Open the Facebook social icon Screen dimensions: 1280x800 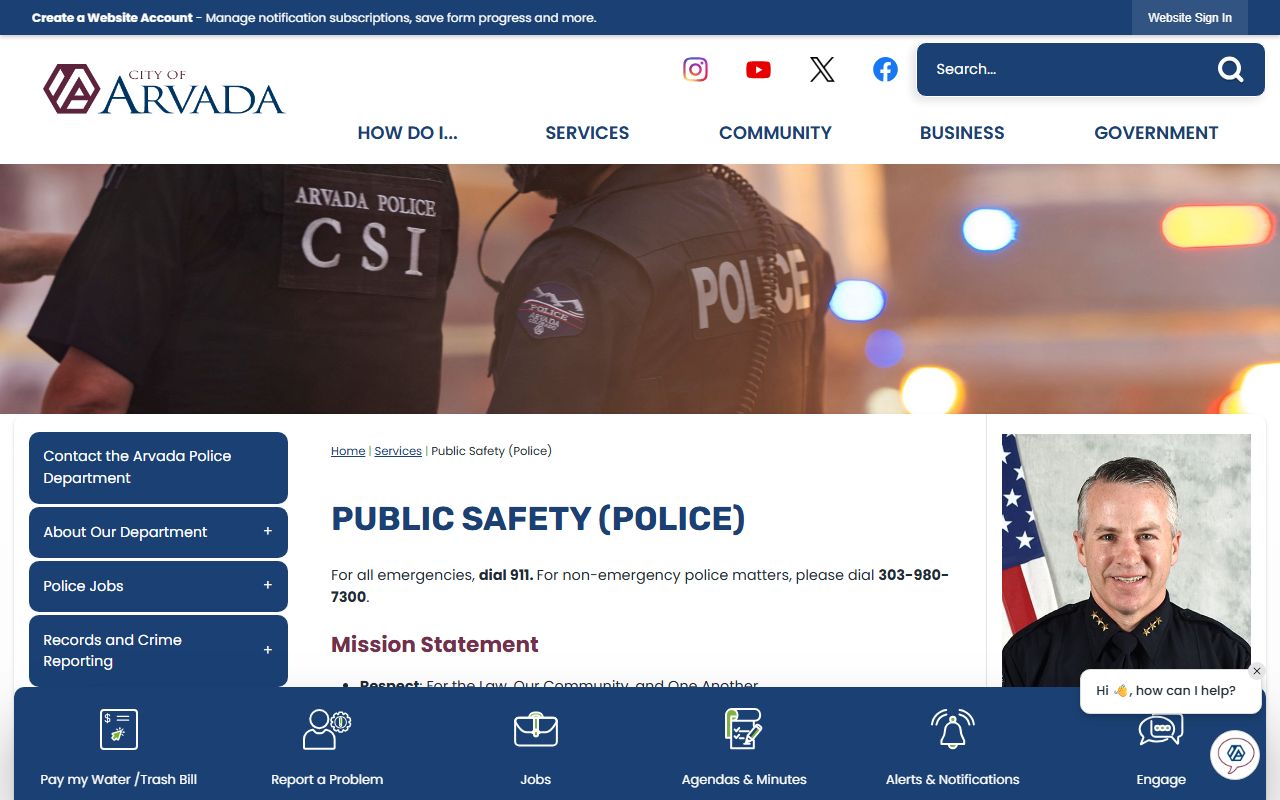click(x=885, y=69)
